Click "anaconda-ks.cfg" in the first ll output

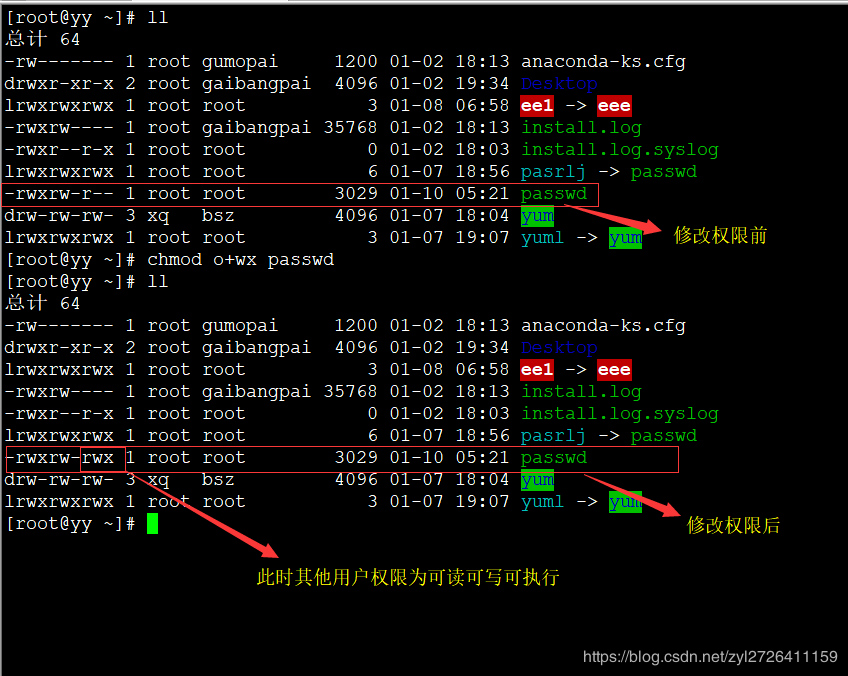click(x=603, y=62)
